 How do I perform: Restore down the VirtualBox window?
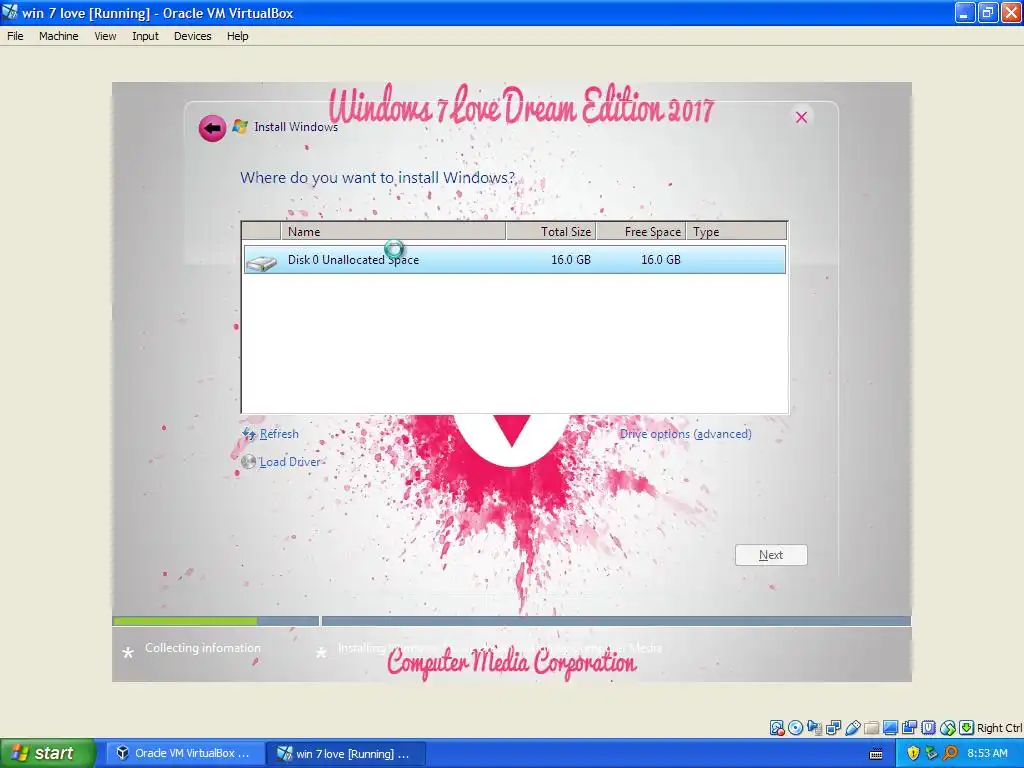click(x=987, y=12)
